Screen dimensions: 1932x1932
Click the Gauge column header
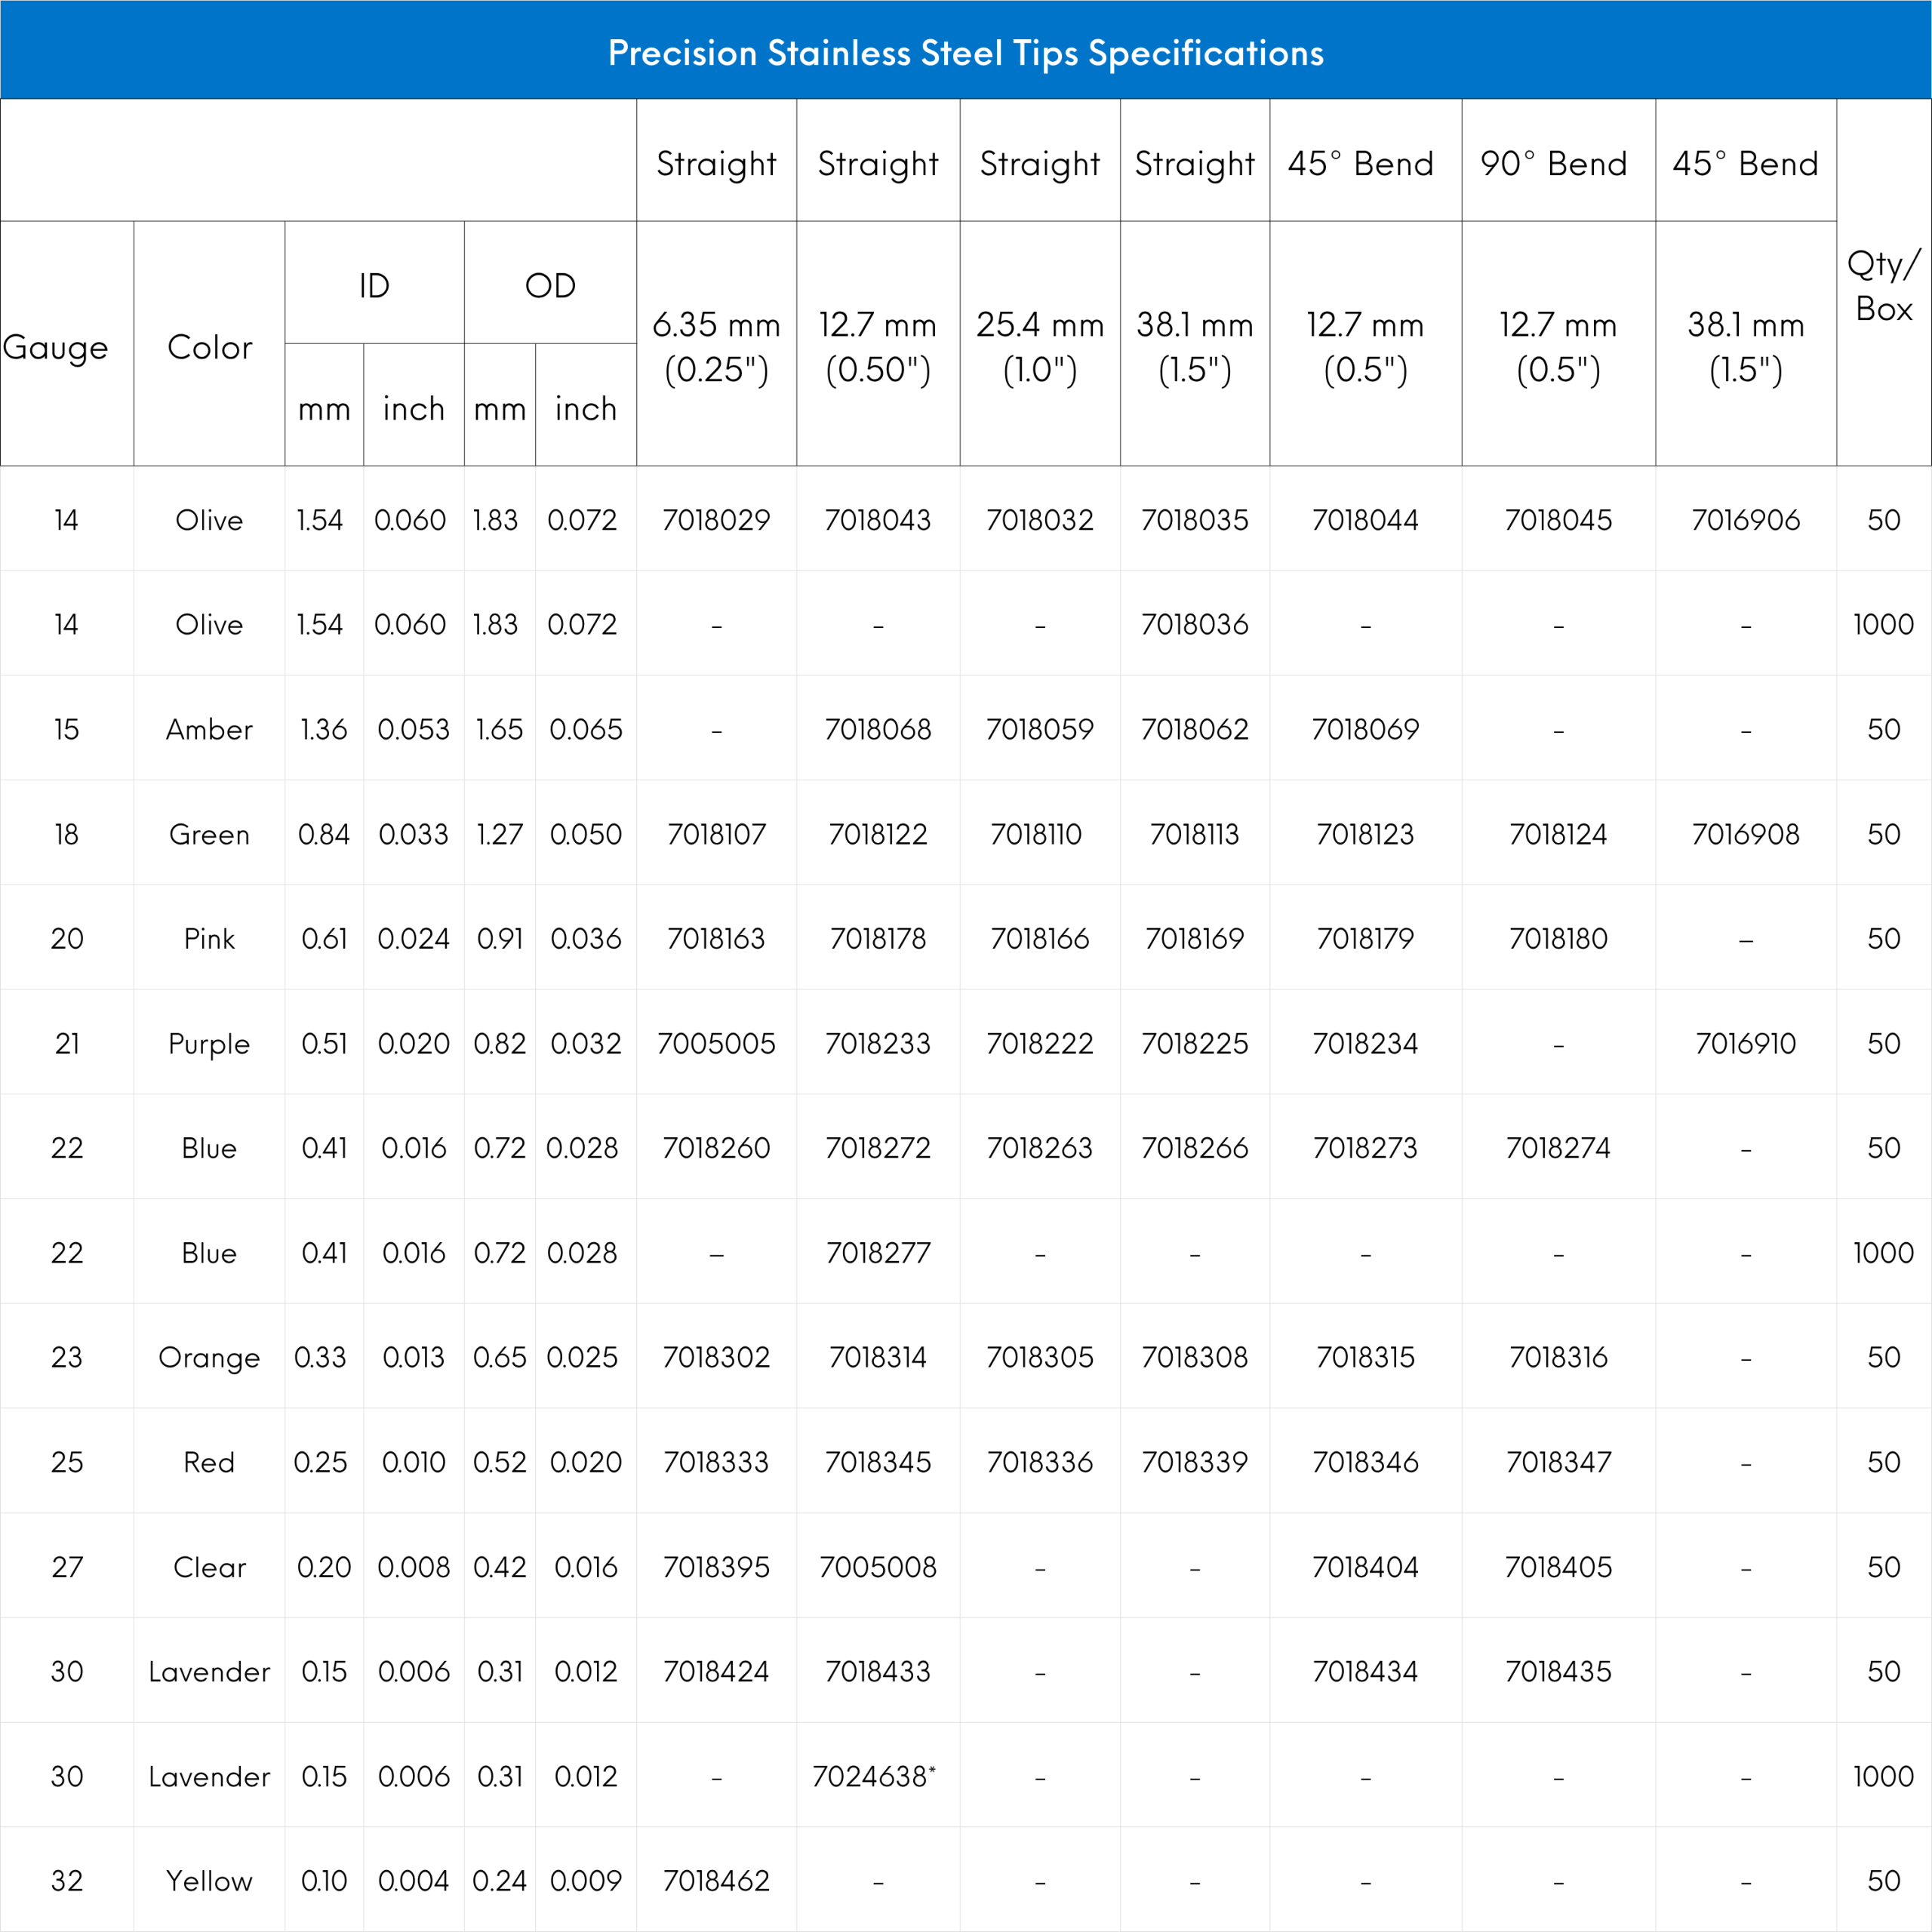56,347
